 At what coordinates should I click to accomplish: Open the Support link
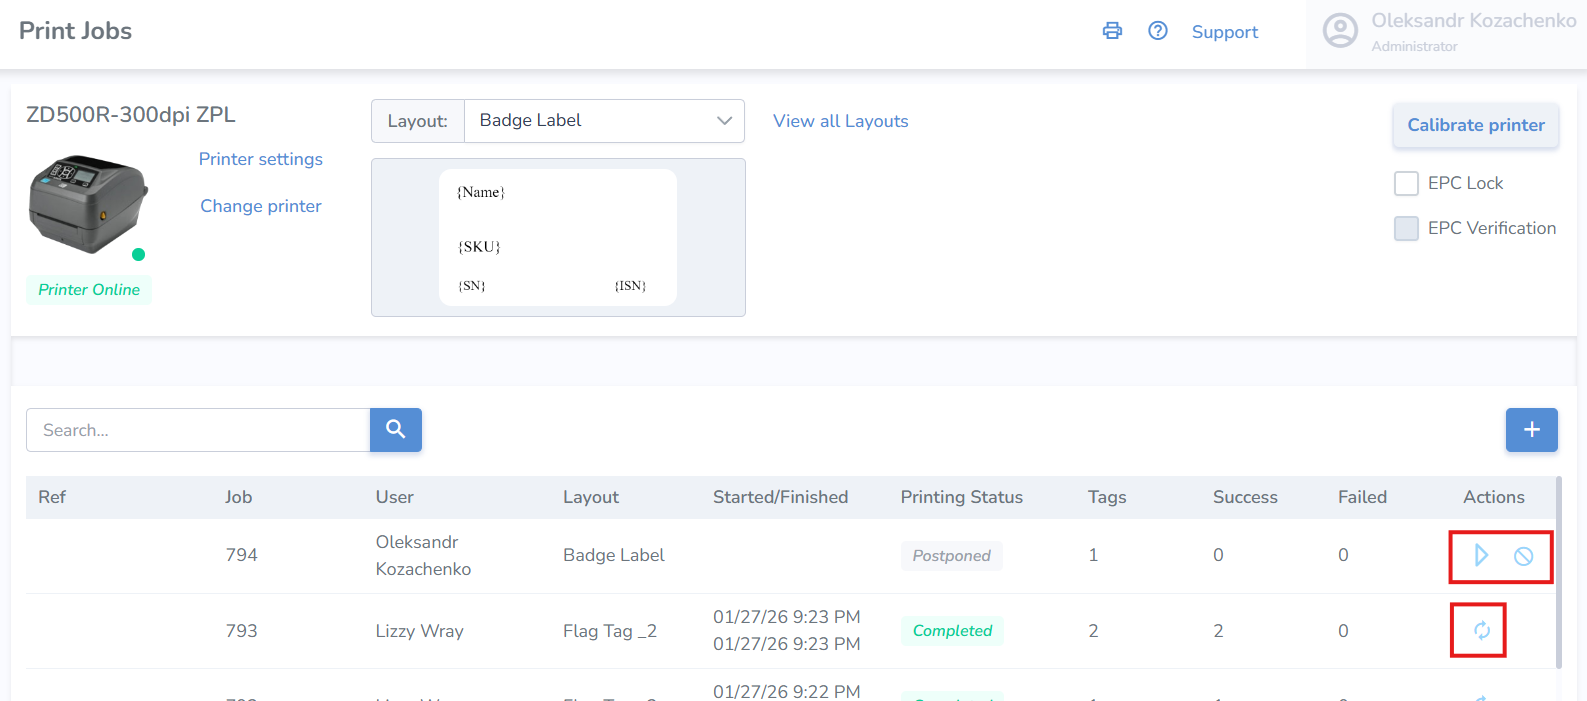coord(1224,32)
